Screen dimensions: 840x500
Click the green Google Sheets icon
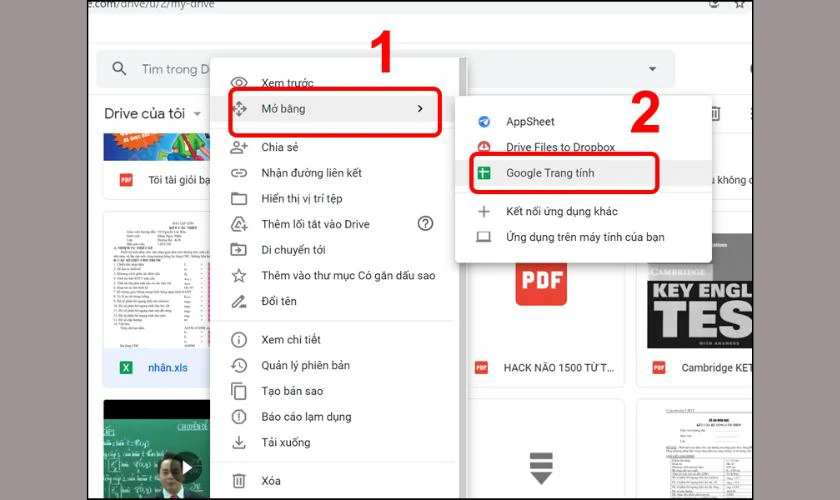coord(484,173)
